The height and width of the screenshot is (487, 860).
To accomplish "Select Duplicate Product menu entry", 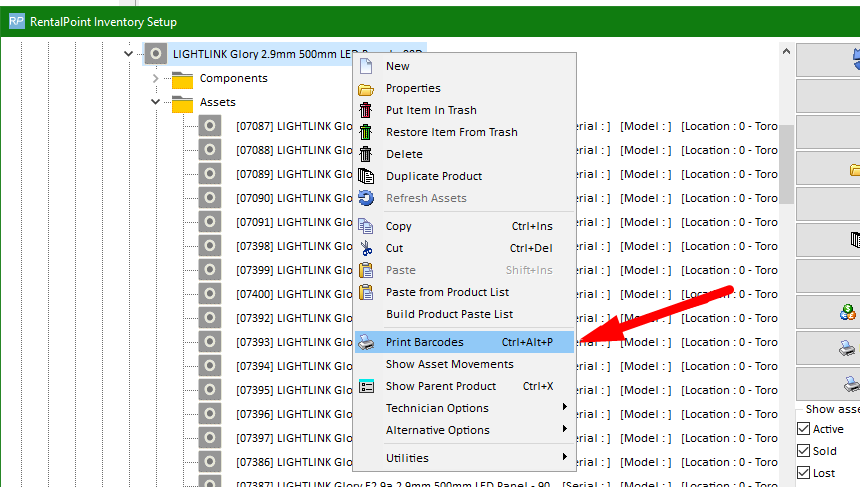I will point(465,176).
